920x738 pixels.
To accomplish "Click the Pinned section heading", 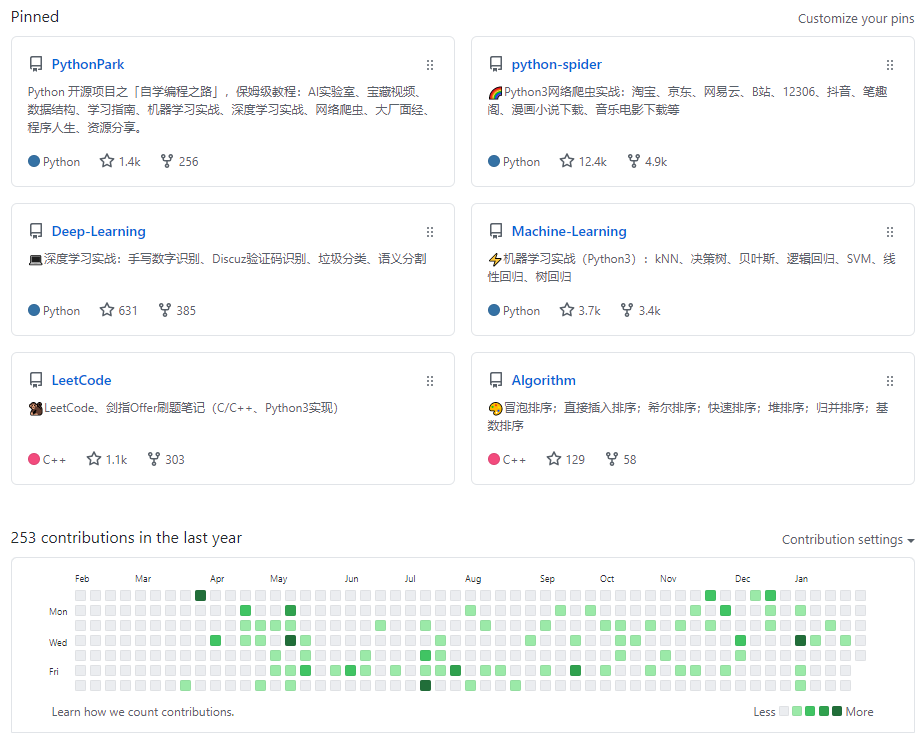I will pos(35,16).
